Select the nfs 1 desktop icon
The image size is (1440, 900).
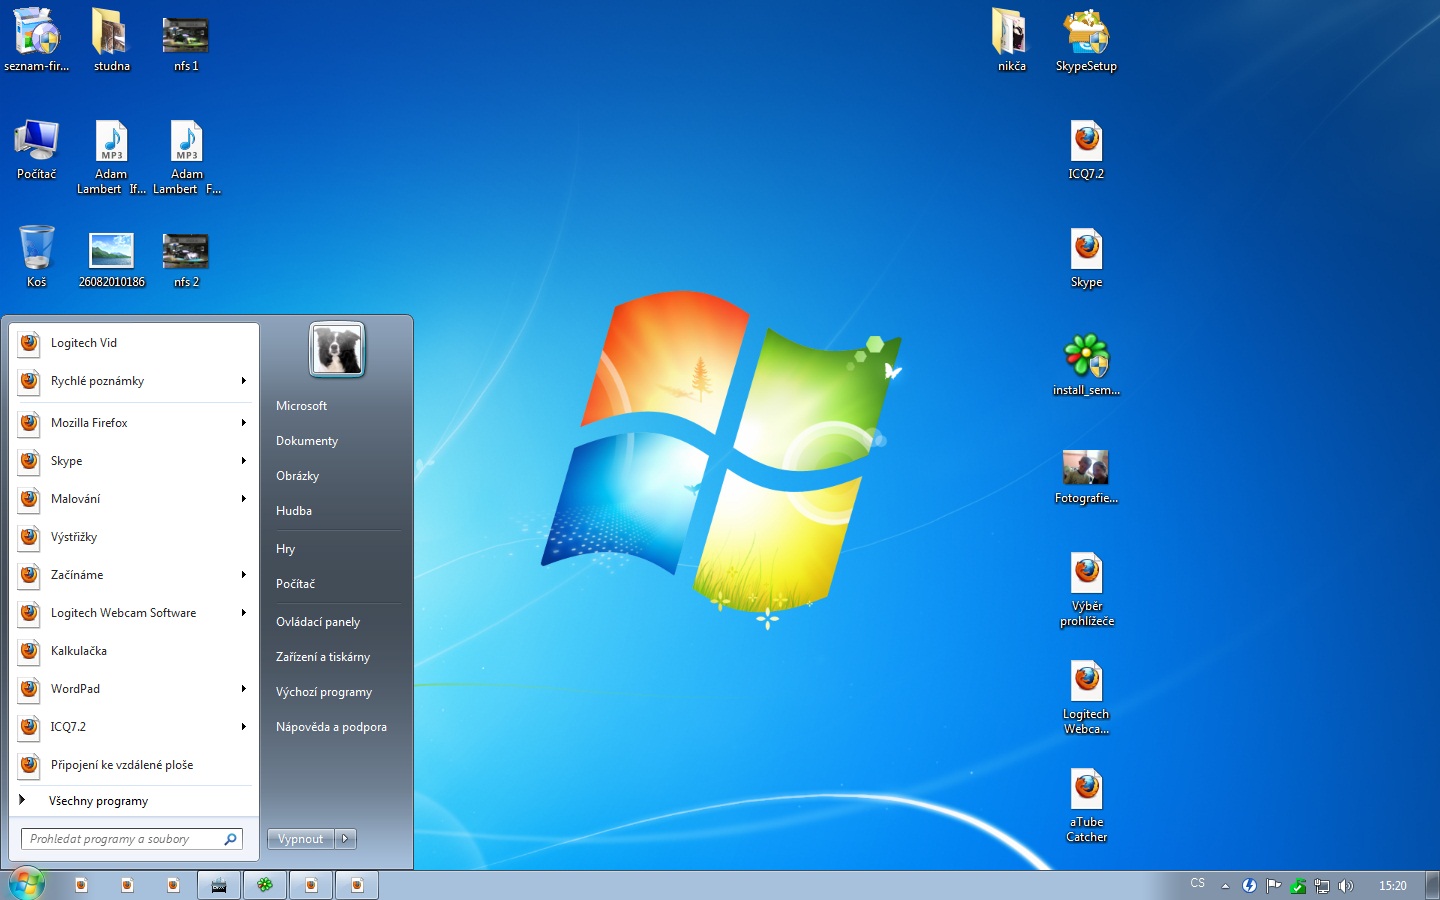tap(186, 41)
